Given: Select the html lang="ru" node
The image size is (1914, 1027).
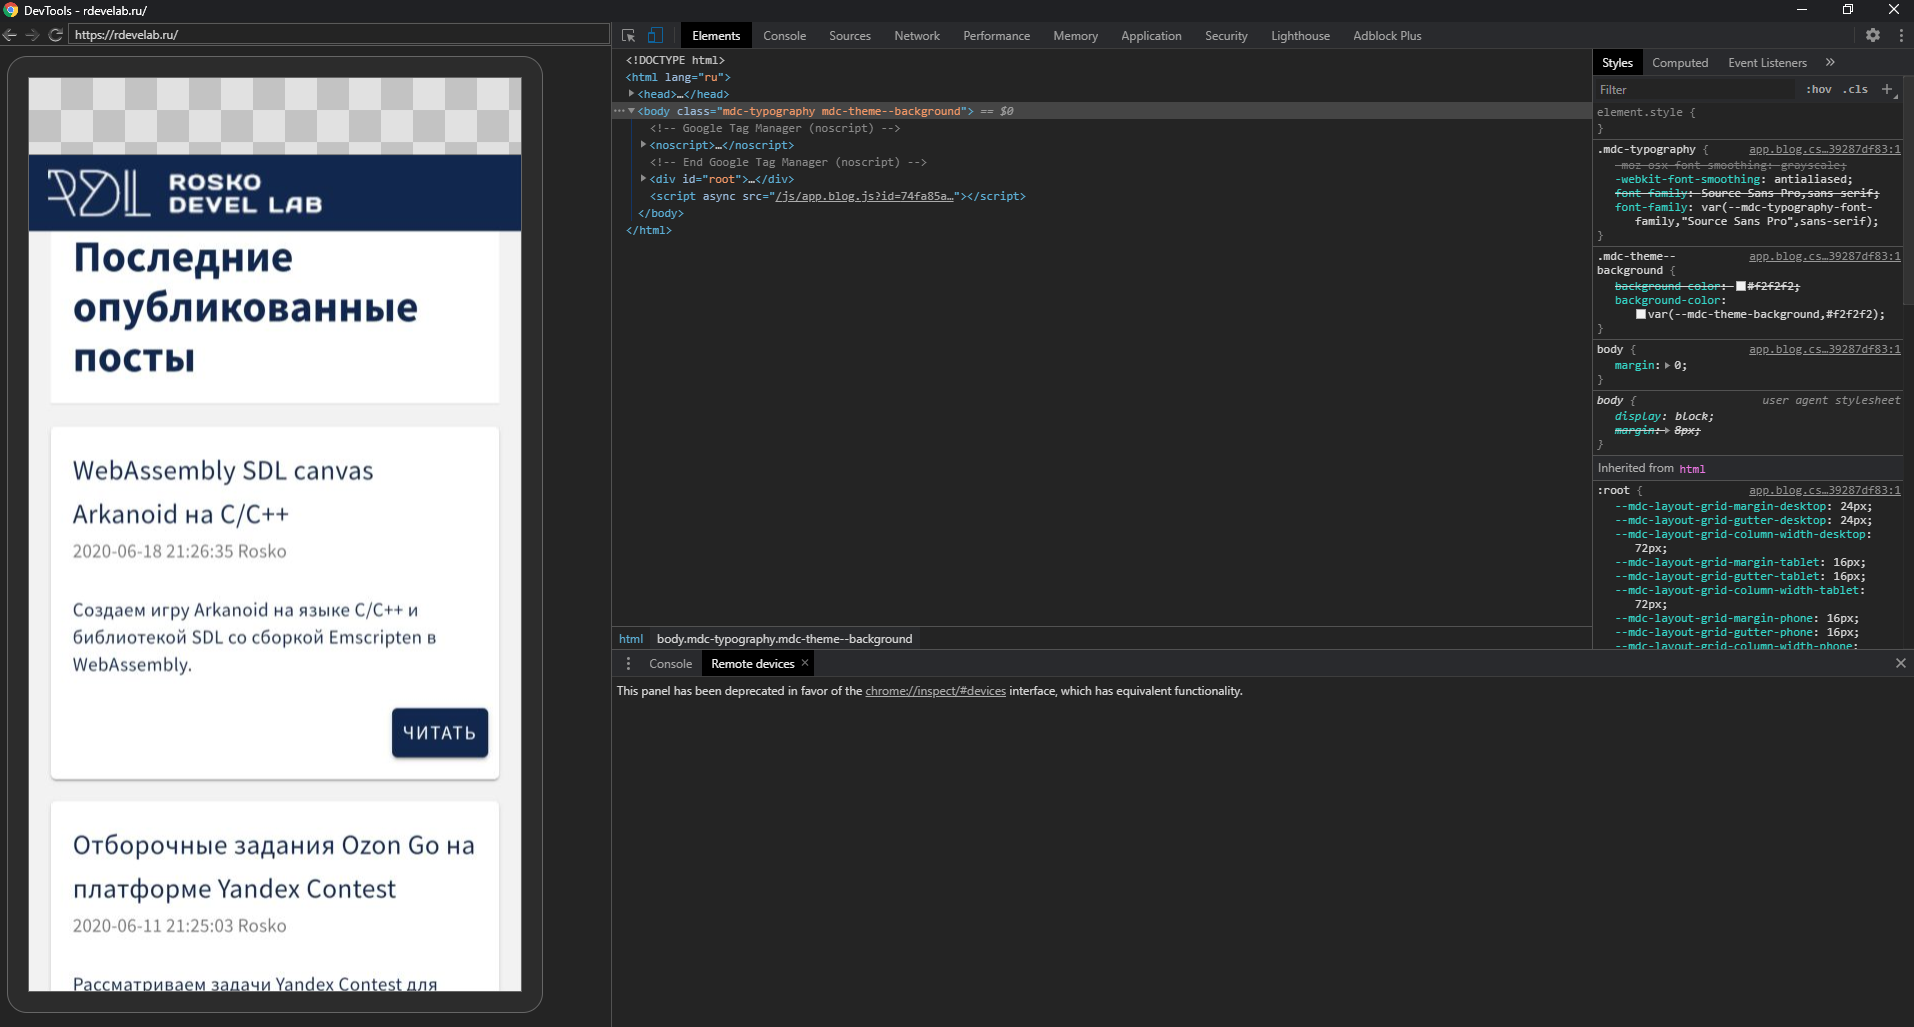Looking at the screenshot, I should (678, 77).
